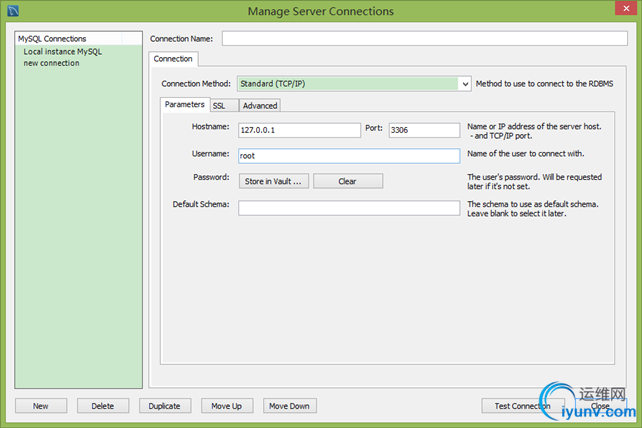
Task: Click the 'Hostname:' label
Action: [x=210, y=127]
